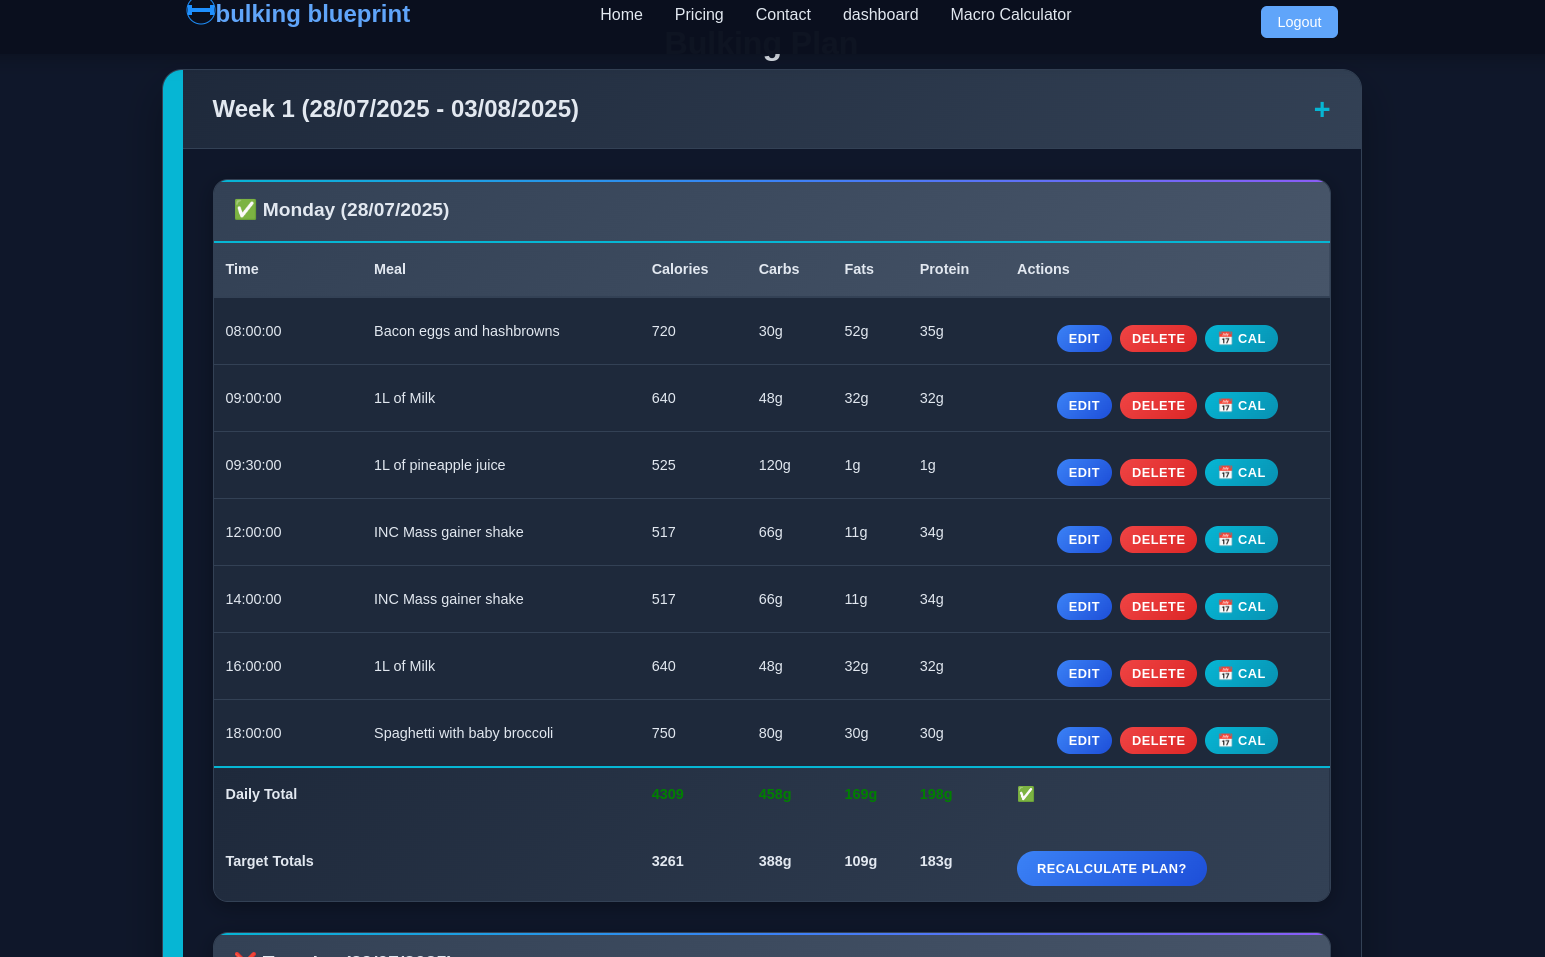Edit the Spaghetti with baby broccoli meal
Image resolution: width=1545 pixels, height=957 pixels.
point(1083,741)
